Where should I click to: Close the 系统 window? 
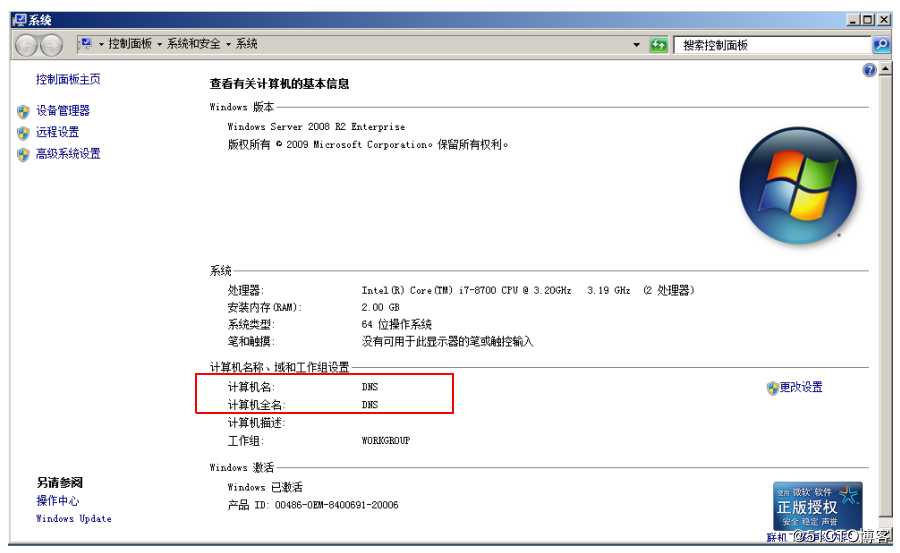tap(884, 20)
